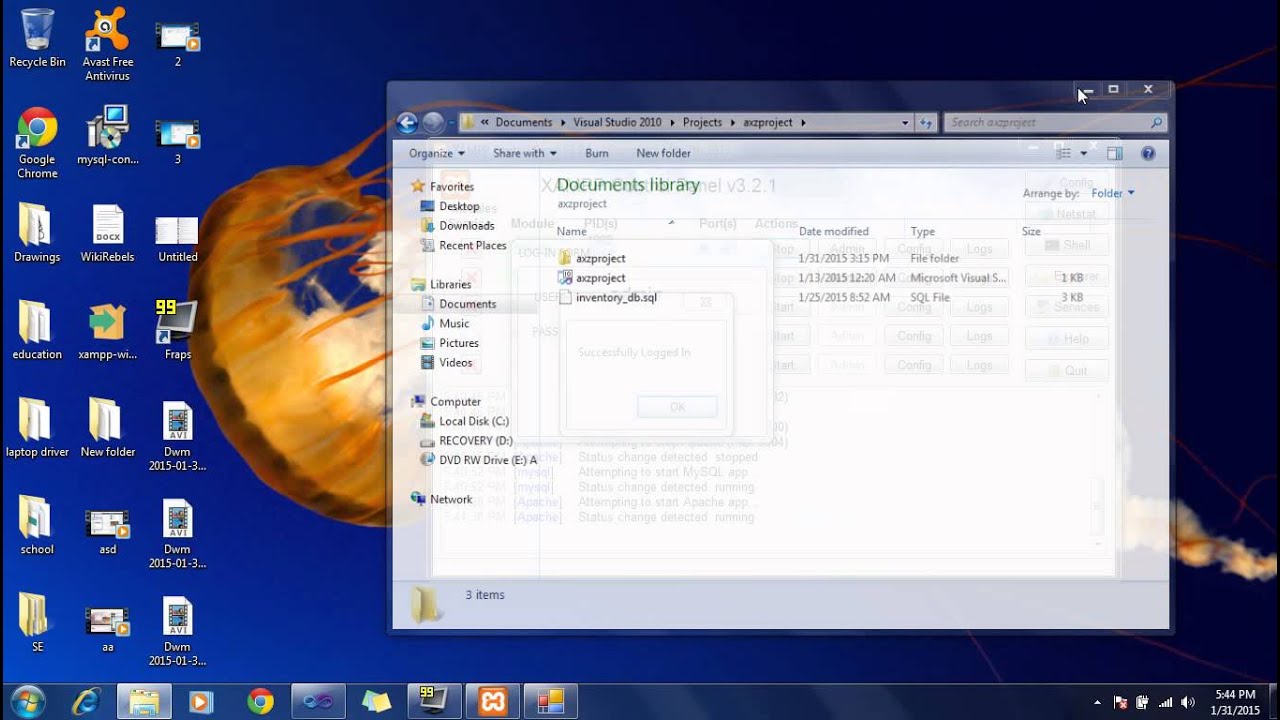1280x720 pixels.
Task: Open the Arrange by Folder dropdown
Action: [x=1113, y=193]
